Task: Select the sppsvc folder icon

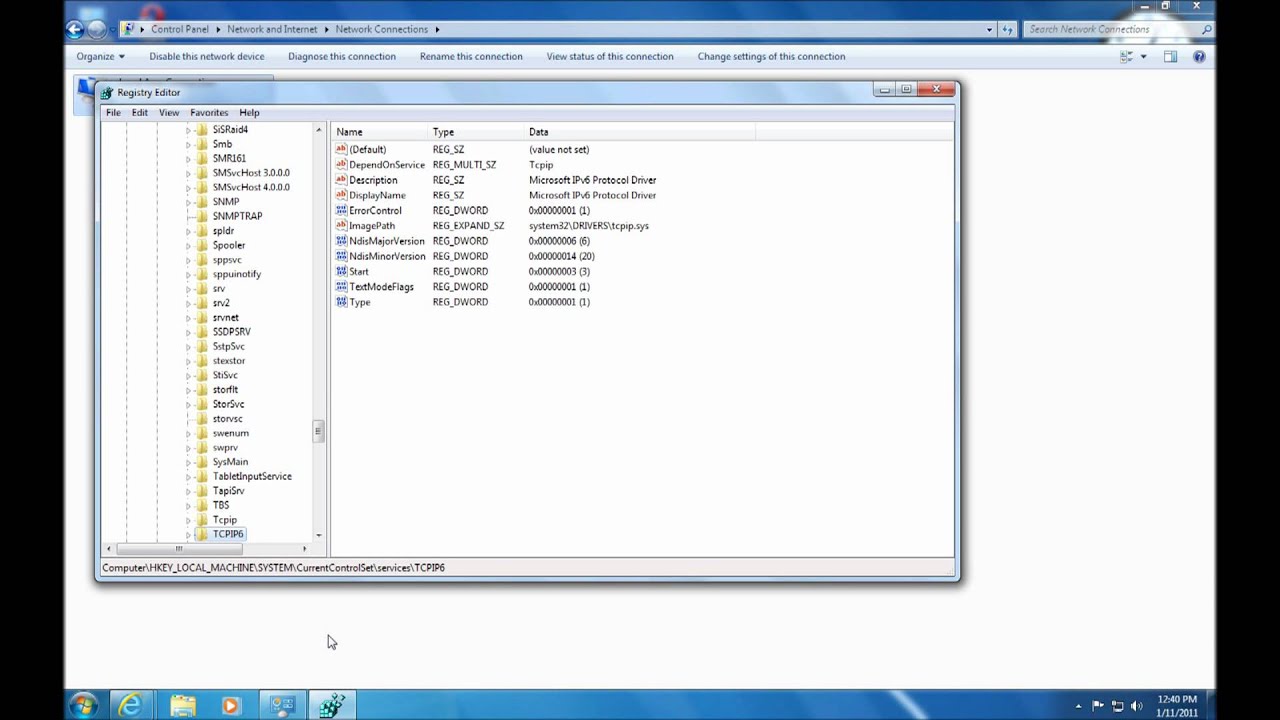Action: 202,260
